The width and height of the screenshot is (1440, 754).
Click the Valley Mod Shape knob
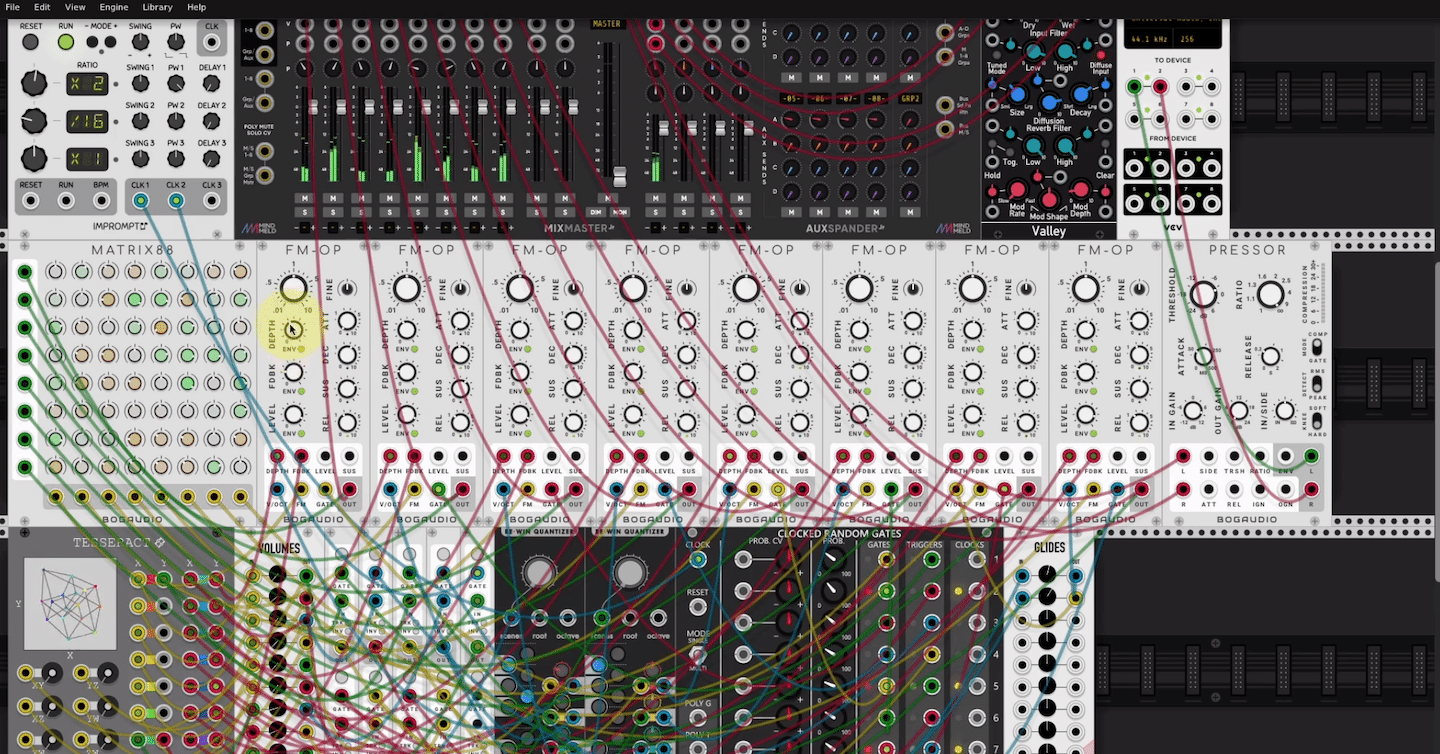click(1049, 200)
